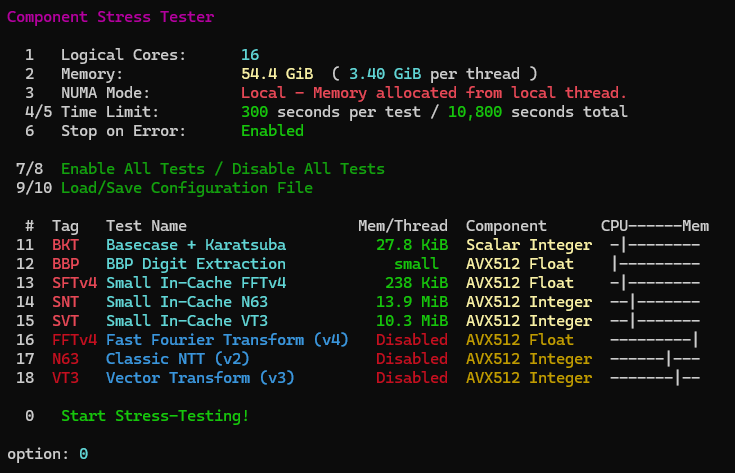The height and width of the screenshot is (473, 735).
Task: Click the Stop on Error Enabled value
Action: pyautogui.click(x=272, y=131)
